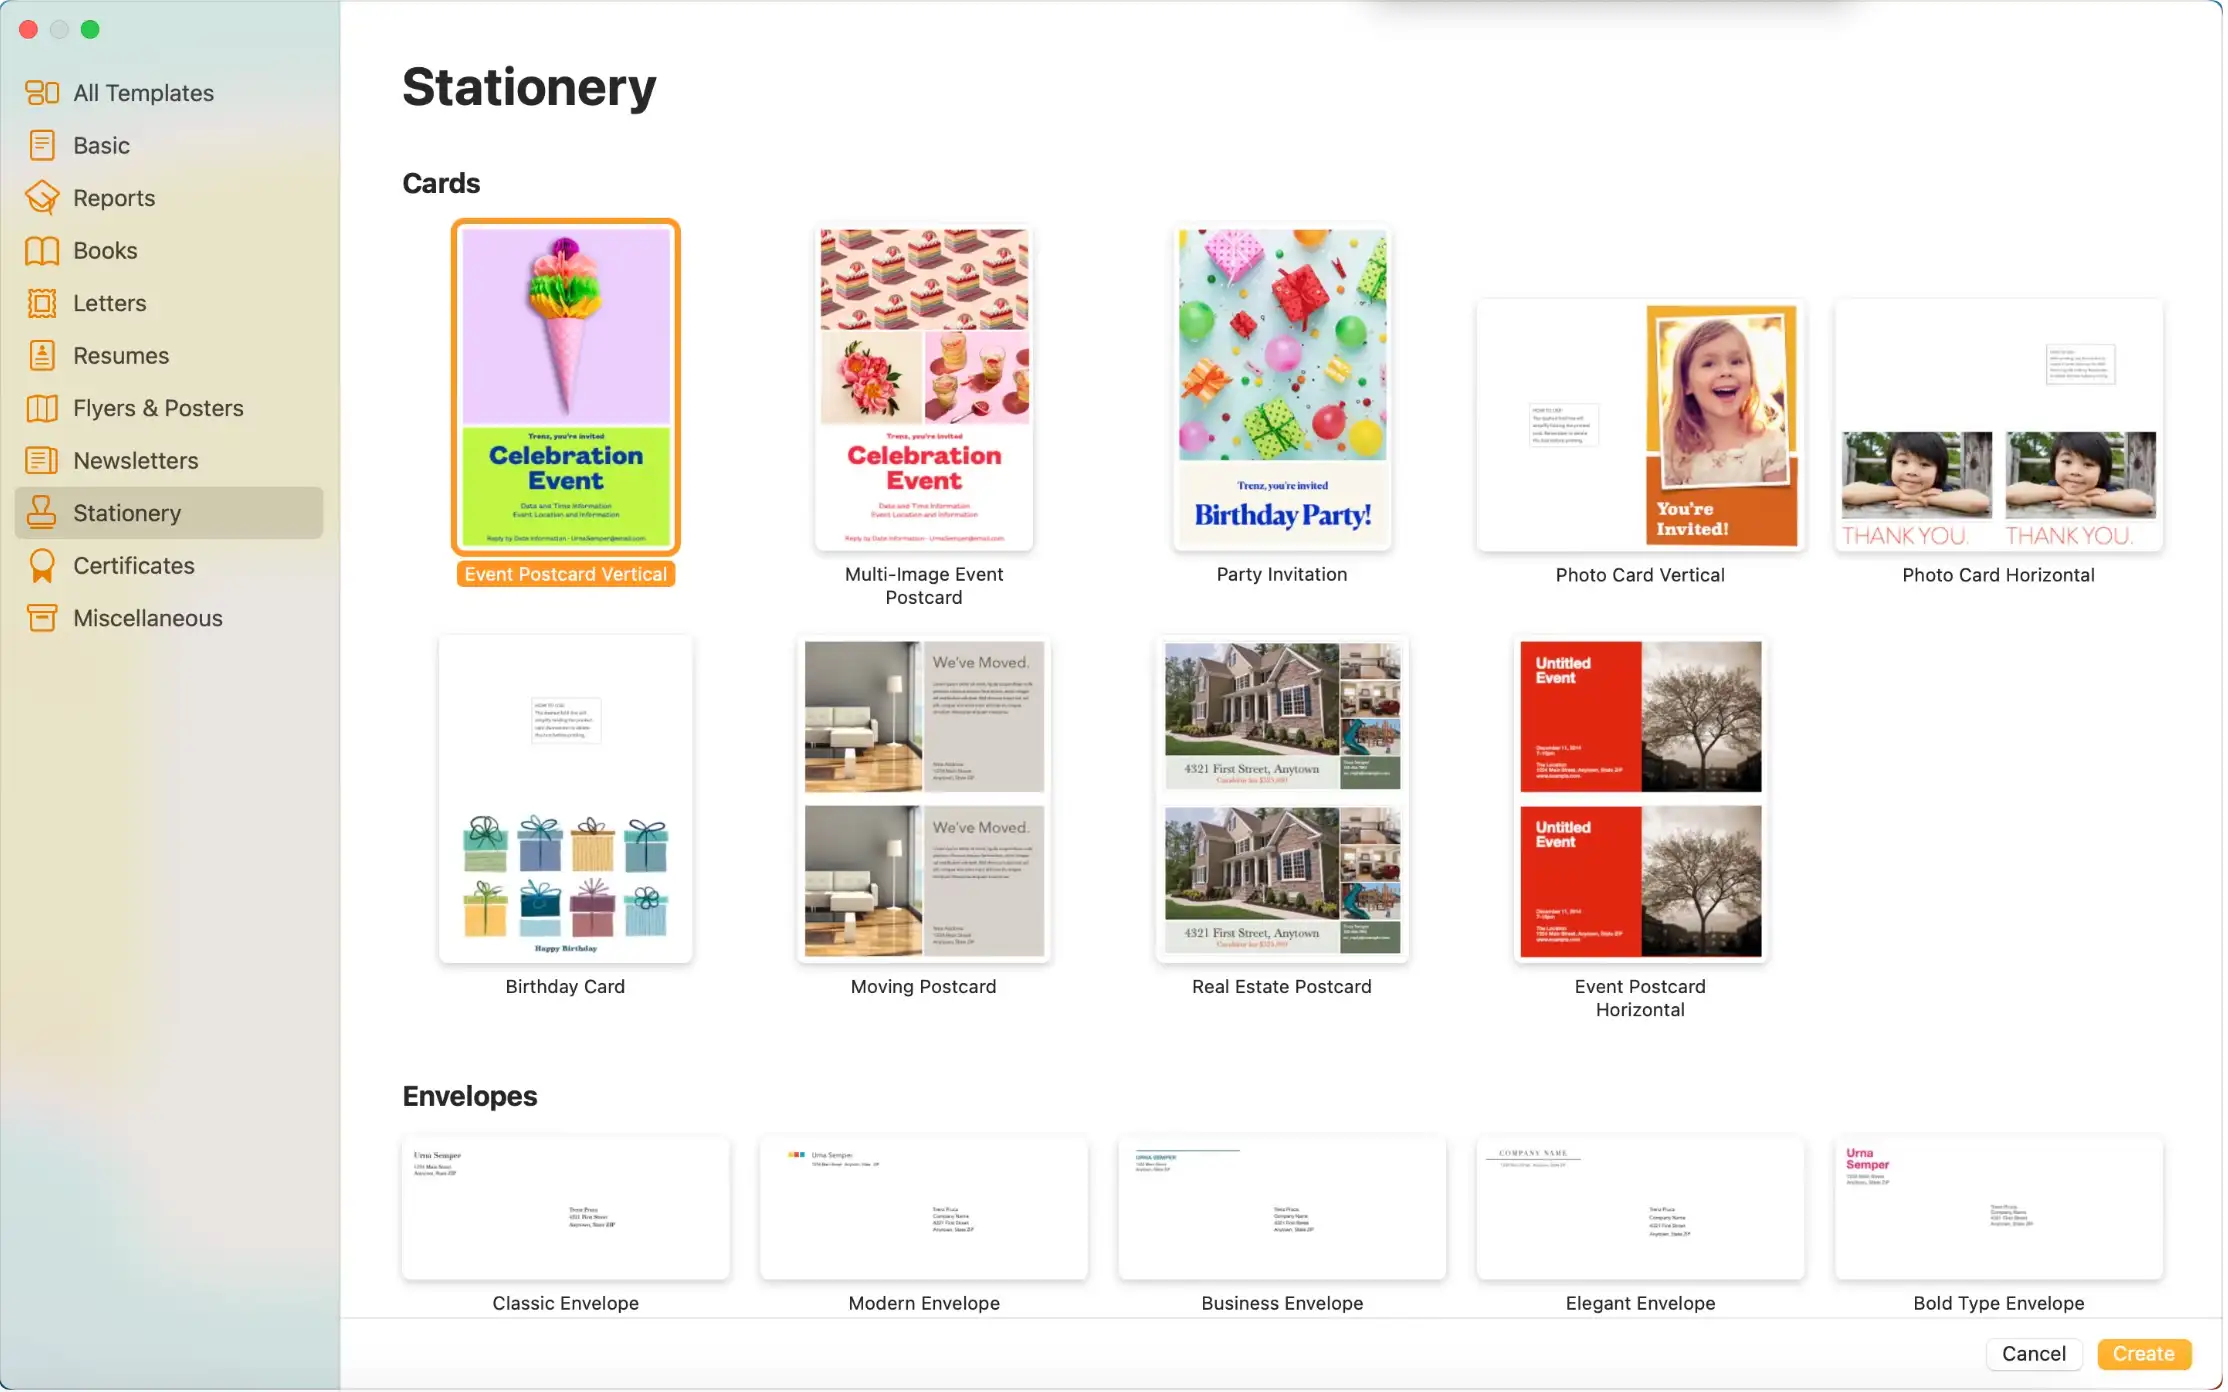The width and height of the screenshot is (2228, 1392).
Task: Click the Letters stamp icon
Action: coord(42,303)
